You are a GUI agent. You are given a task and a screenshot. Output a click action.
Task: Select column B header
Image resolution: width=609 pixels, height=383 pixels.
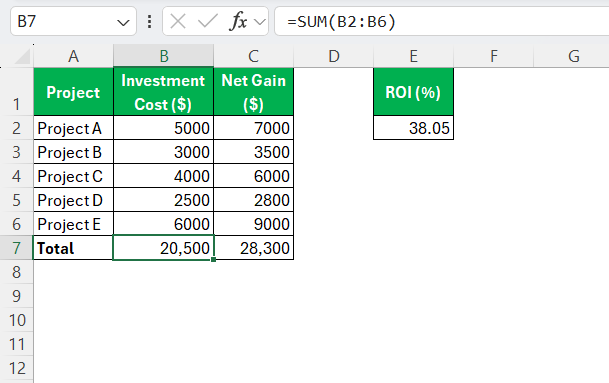click(x=164, y=56)
